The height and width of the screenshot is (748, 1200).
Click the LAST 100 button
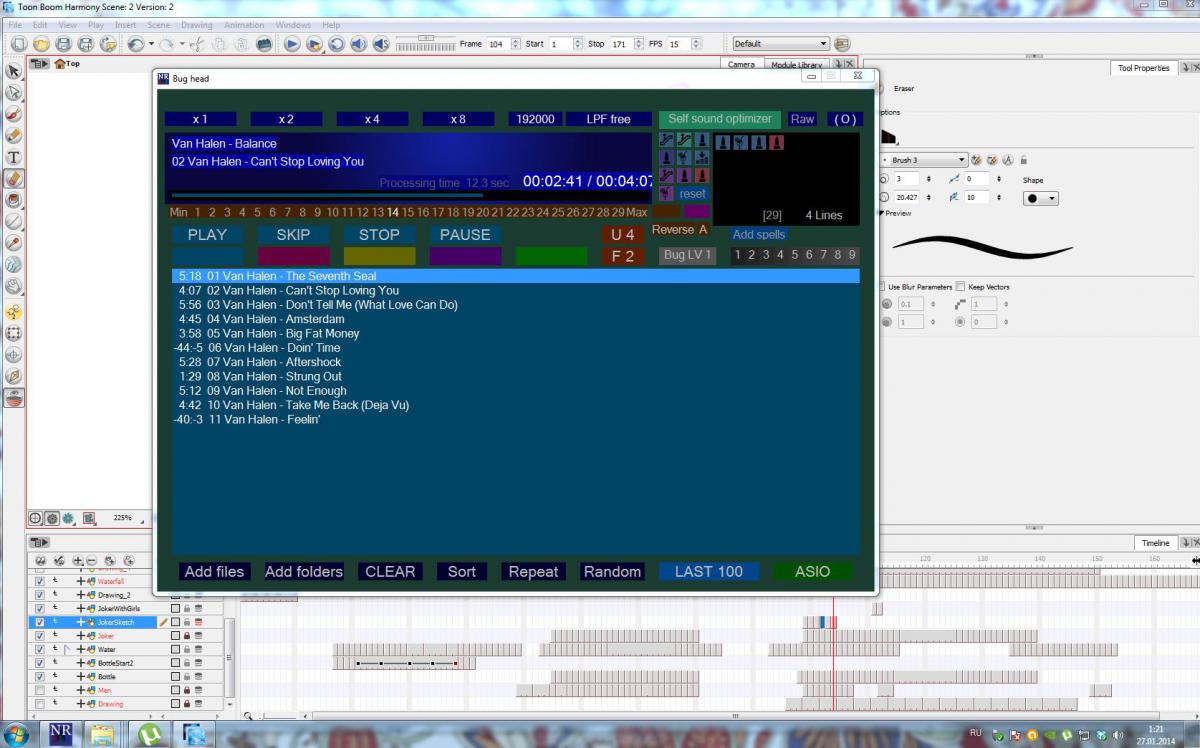pyautogui.click(x=708, y=572)
